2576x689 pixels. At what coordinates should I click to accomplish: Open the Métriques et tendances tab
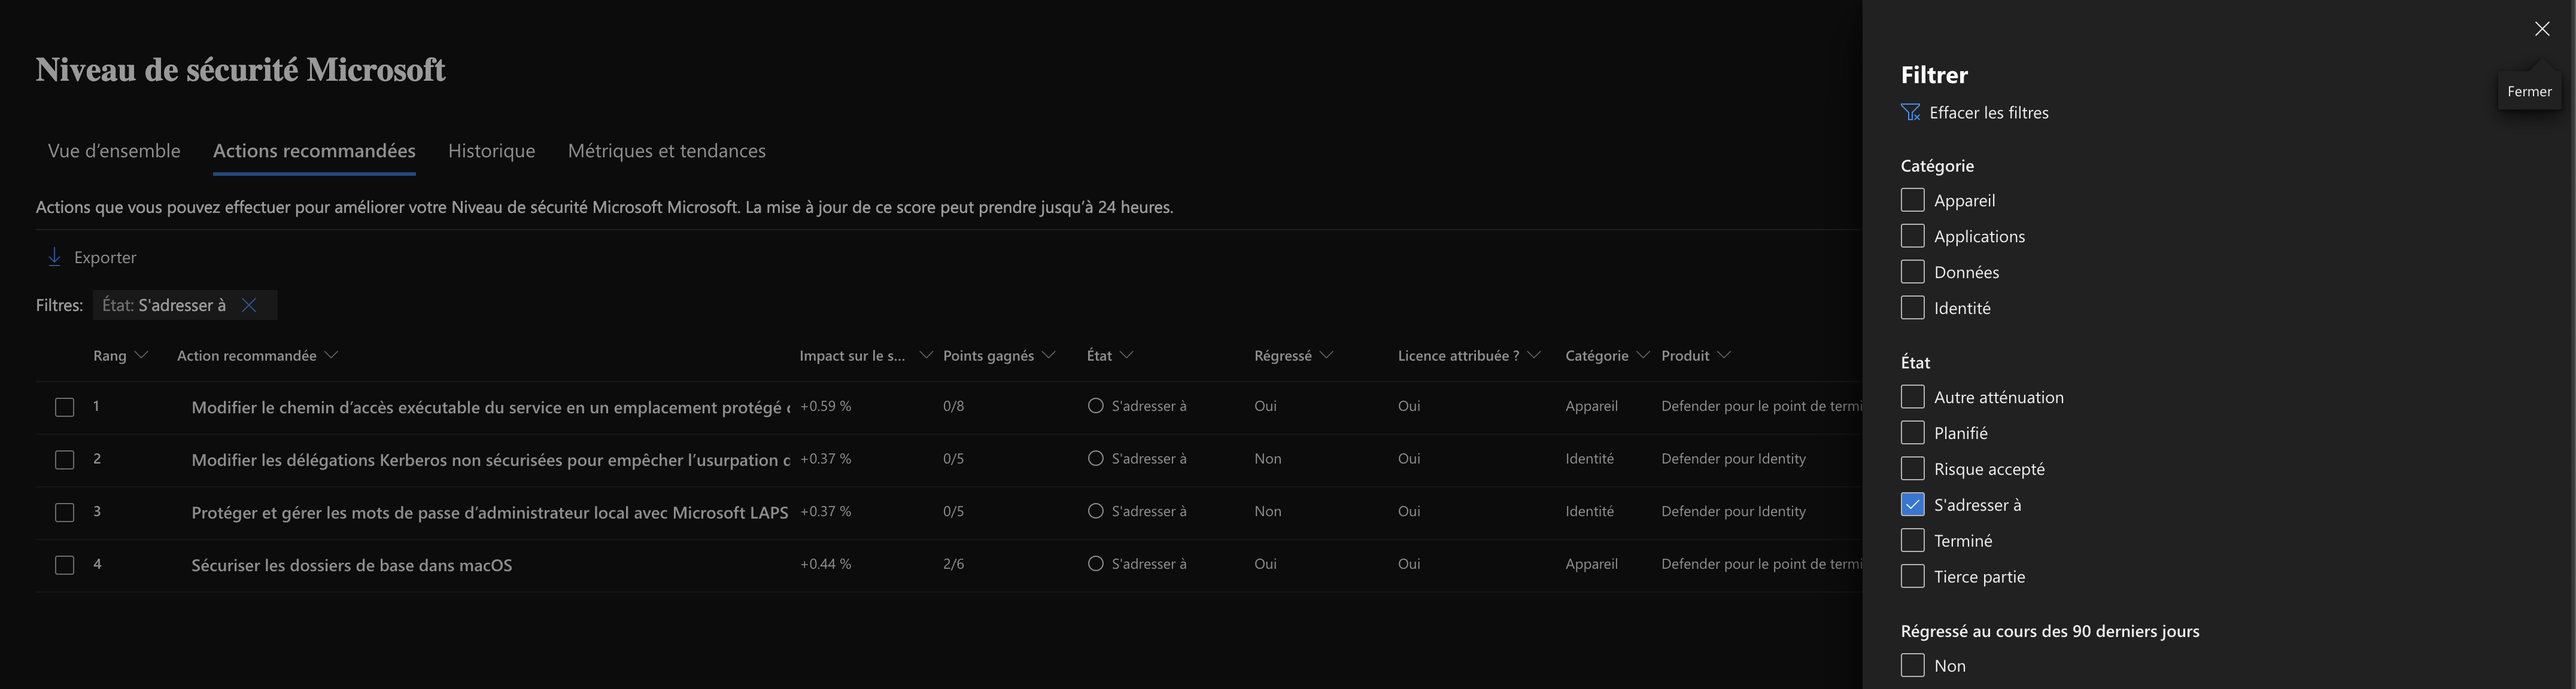(666, 151)
